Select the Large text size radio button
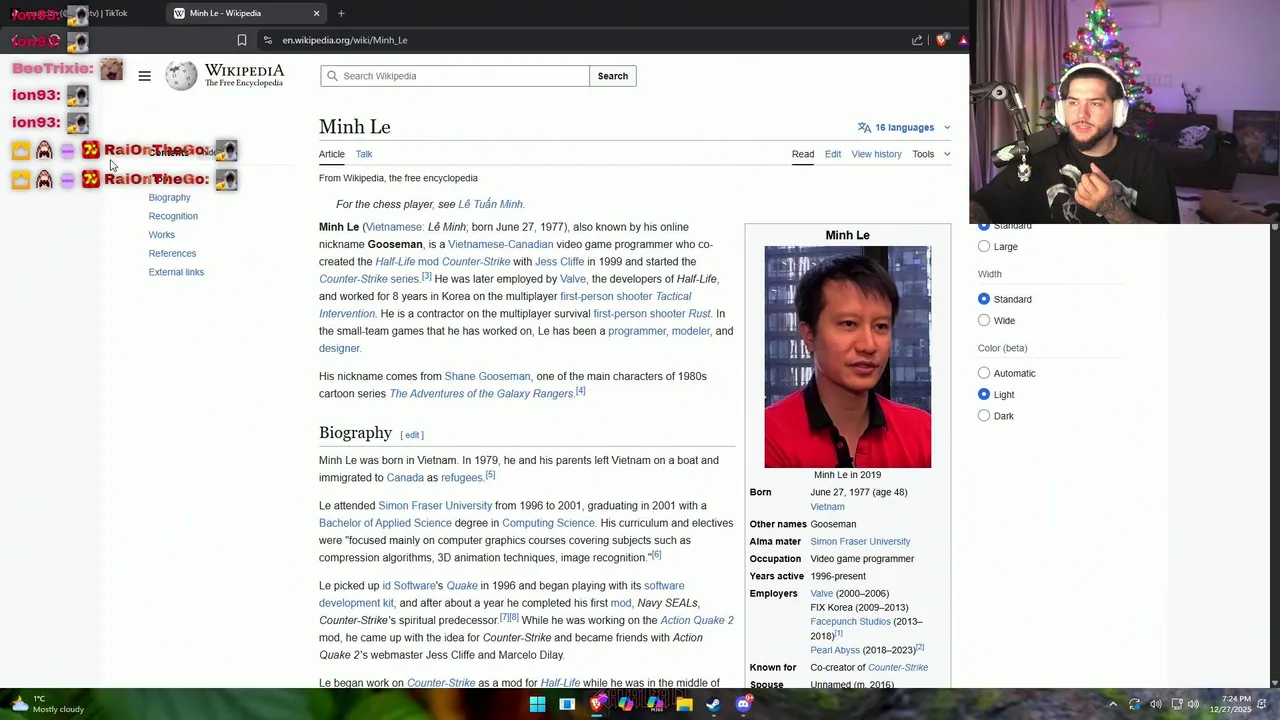 click(x=984, y=246)
